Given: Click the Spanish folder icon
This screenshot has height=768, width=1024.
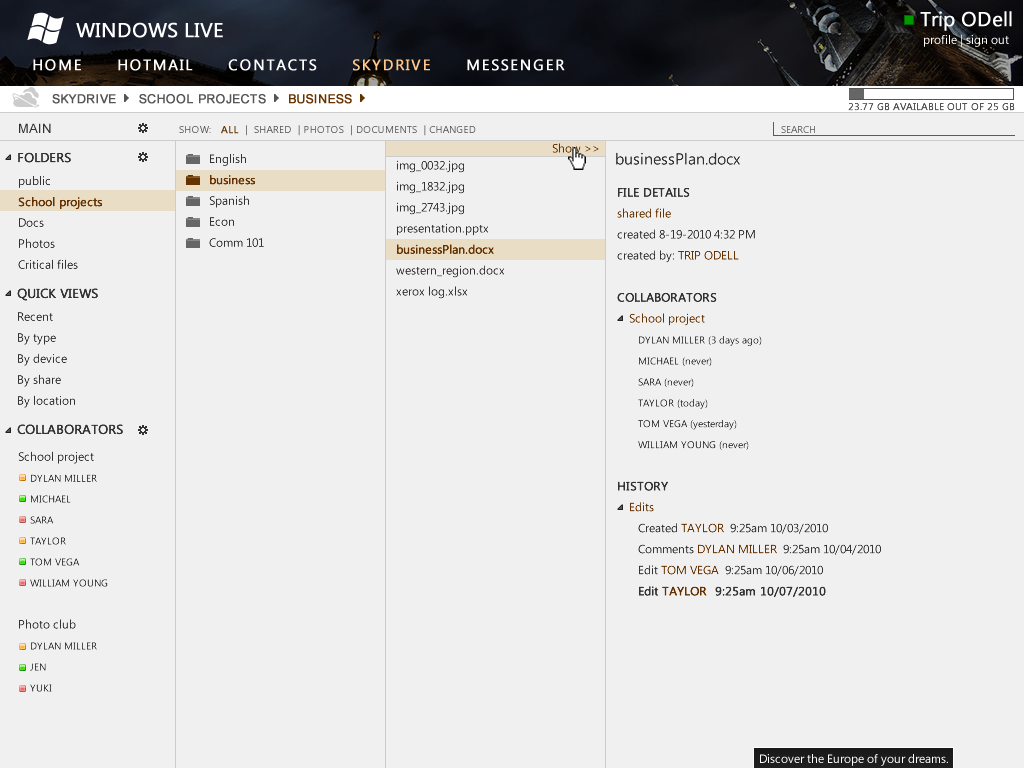Looking at the screenshot, I should coord(193,200).
